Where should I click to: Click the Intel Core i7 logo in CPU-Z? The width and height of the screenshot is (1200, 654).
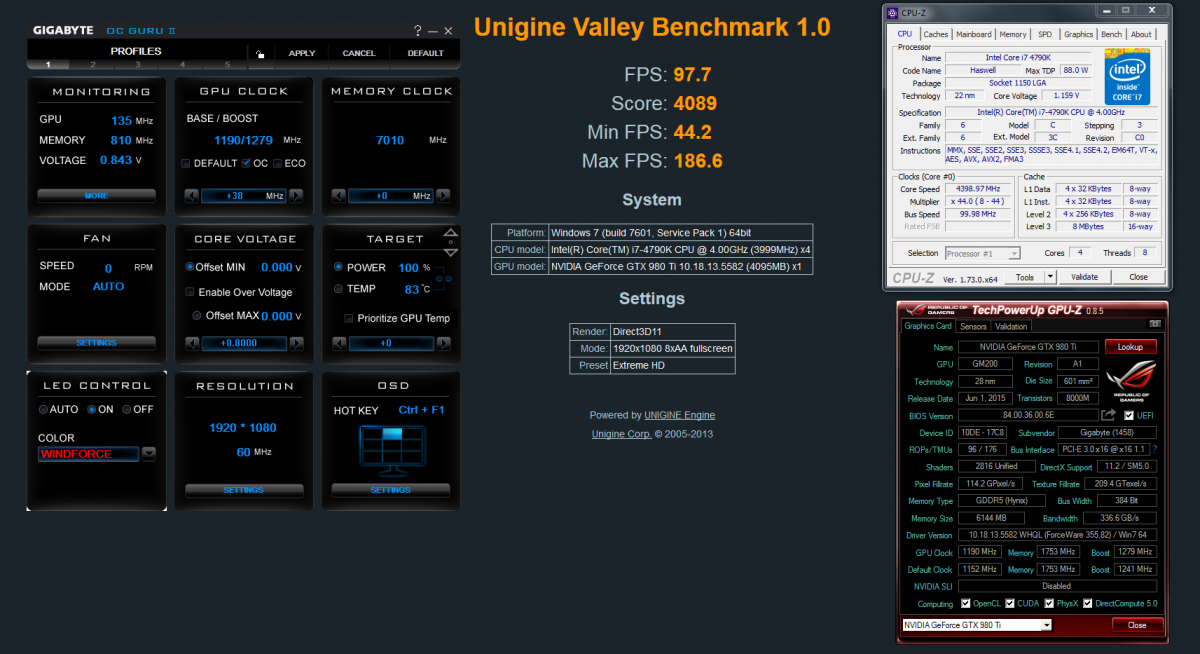tap(1127, 77)
